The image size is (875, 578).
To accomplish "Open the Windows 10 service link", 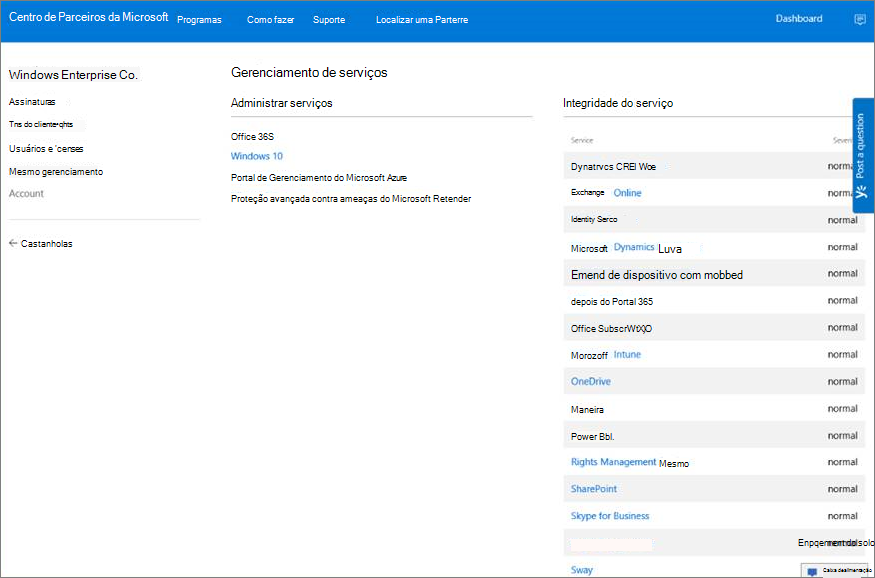I will pos(257,156).
